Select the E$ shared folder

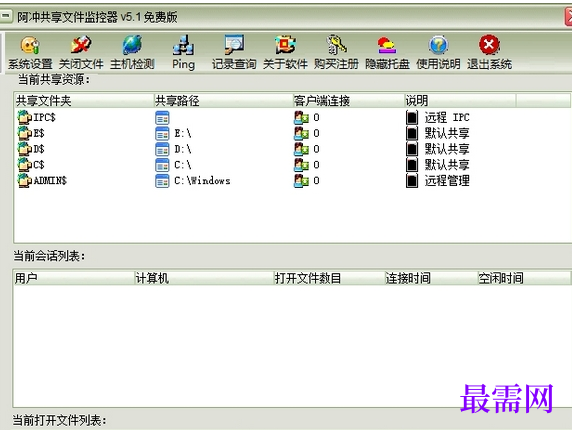click(31, 133)
